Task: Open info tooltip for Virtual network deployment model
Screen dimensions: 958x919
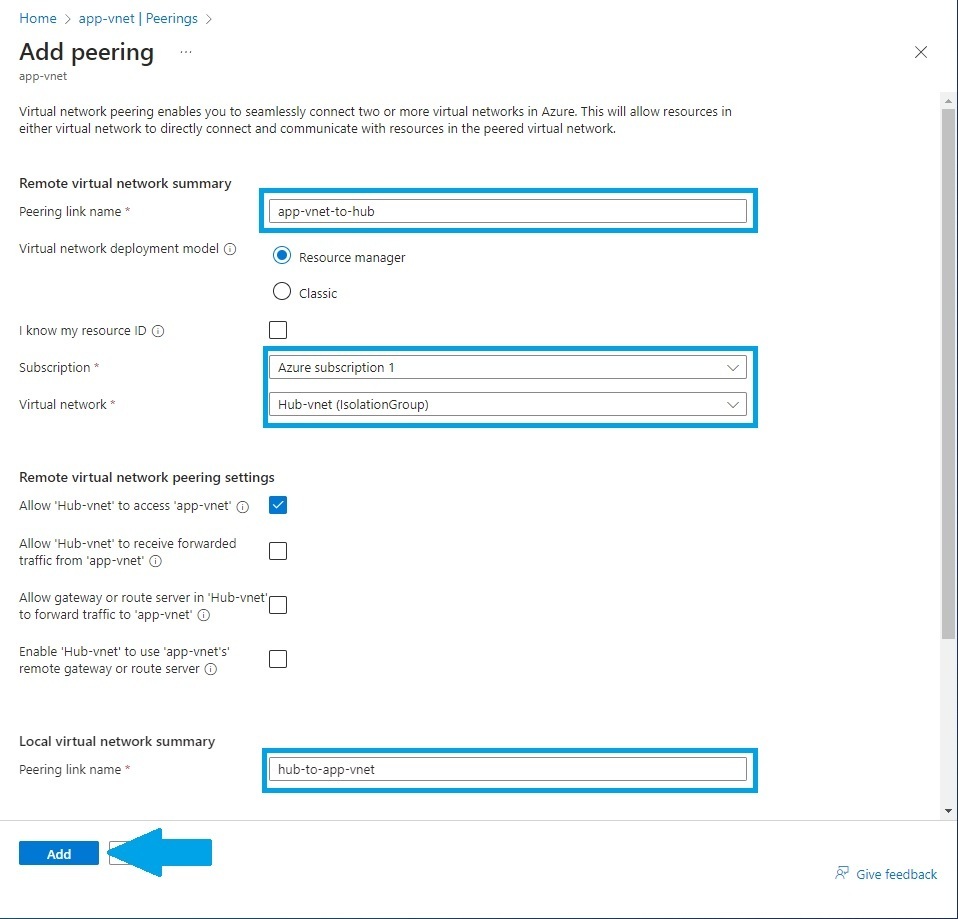Action: point(232,249)
